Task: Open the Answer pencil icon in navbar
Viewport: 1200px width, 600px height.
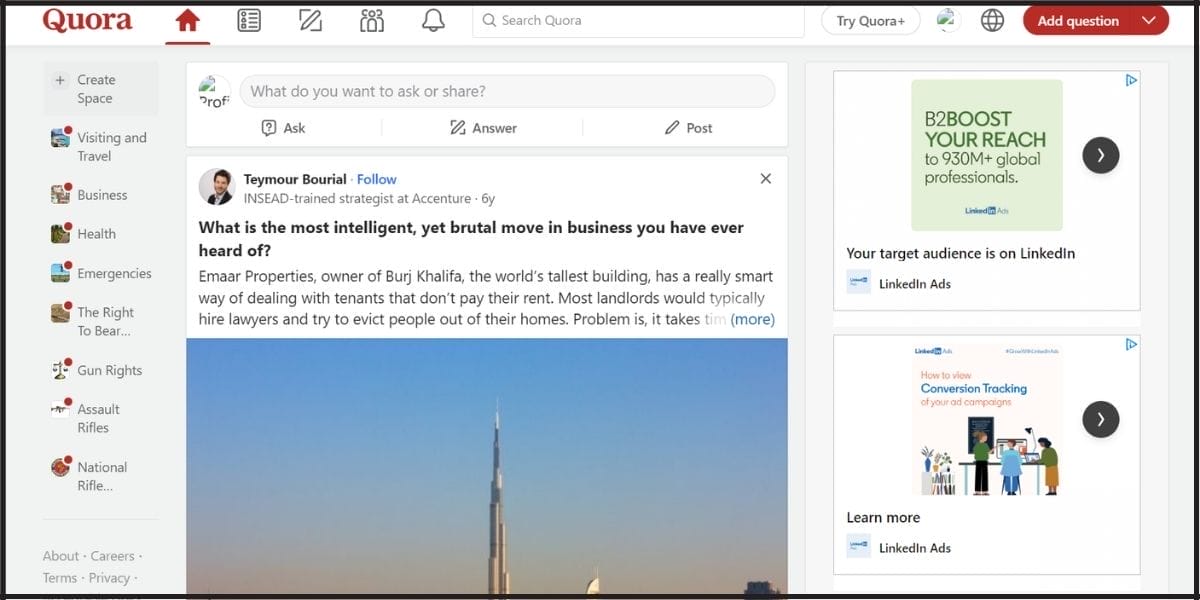Action: [x=310, y=21]
